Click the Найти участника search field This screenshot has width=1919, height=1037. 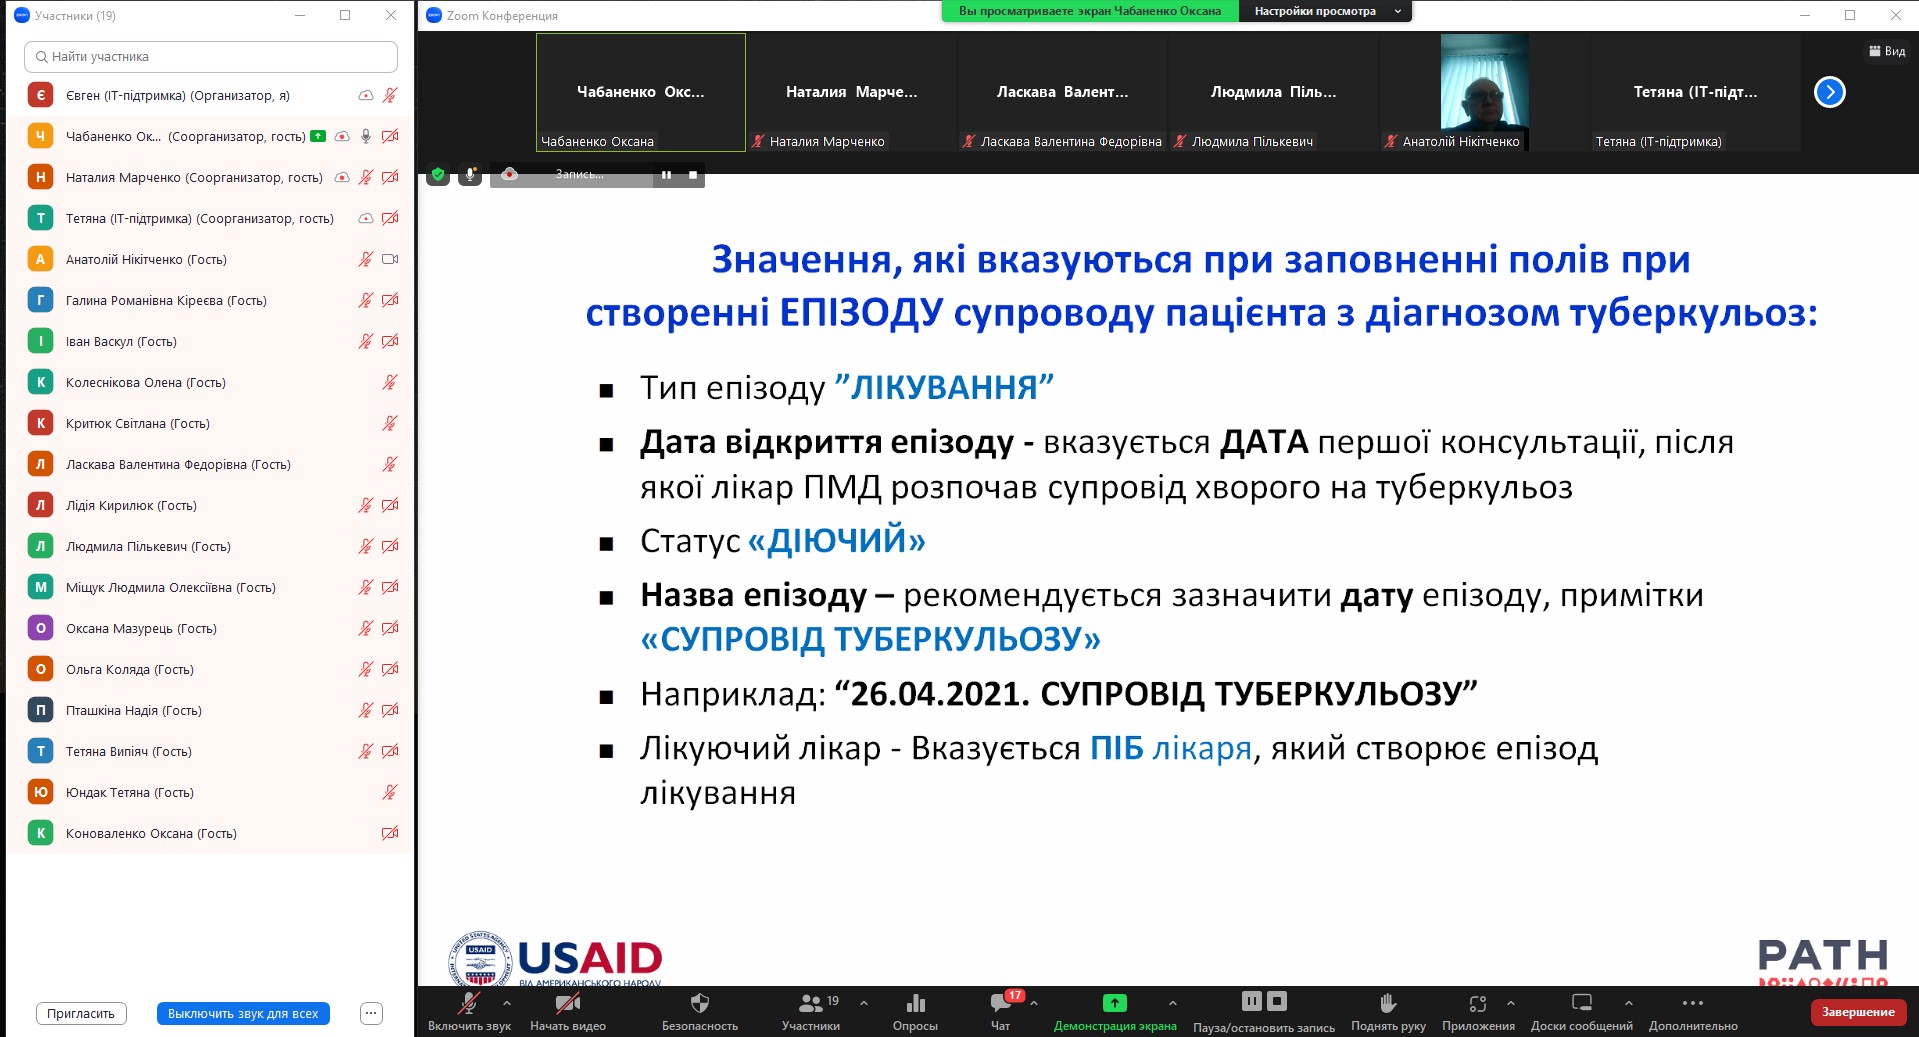[x=211, y=57]
